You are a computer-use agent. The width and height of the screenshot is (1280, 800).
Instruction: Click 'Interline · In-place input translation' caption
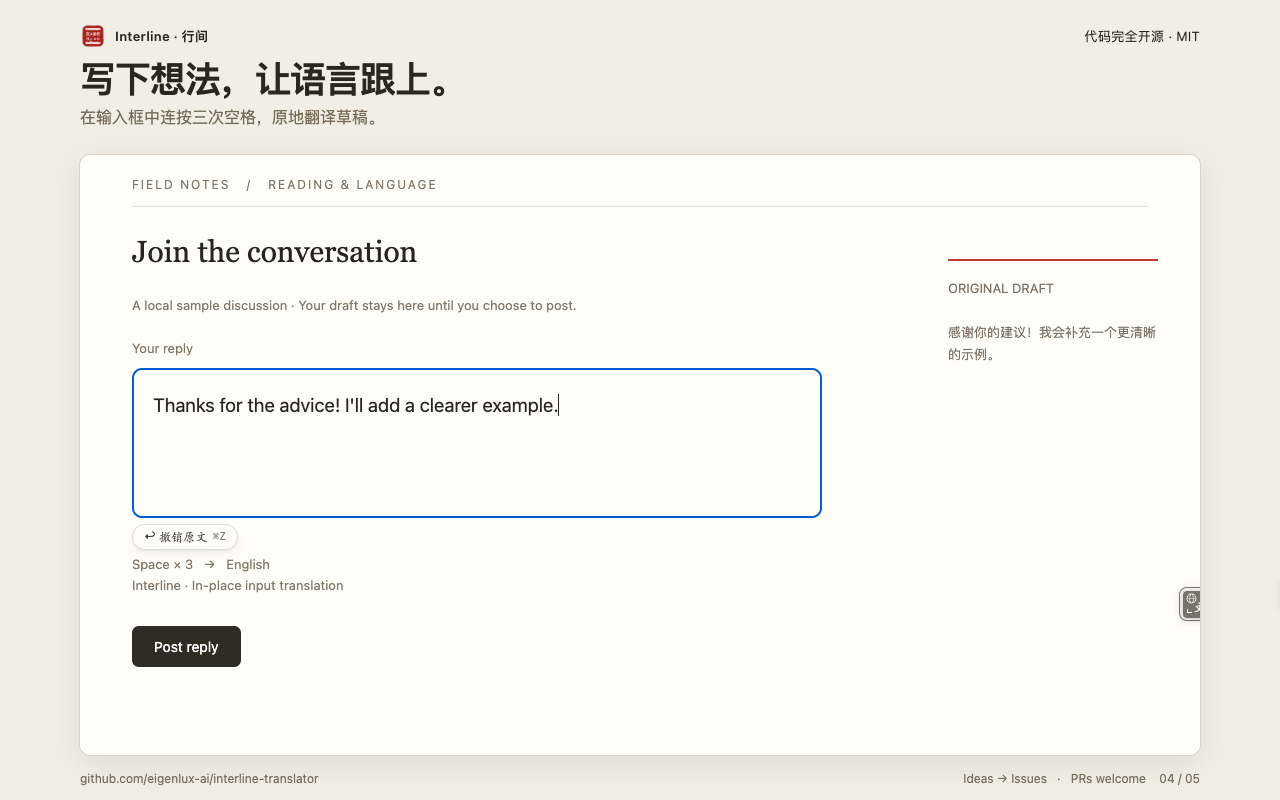pyautogui.click(x=238, y=586)
